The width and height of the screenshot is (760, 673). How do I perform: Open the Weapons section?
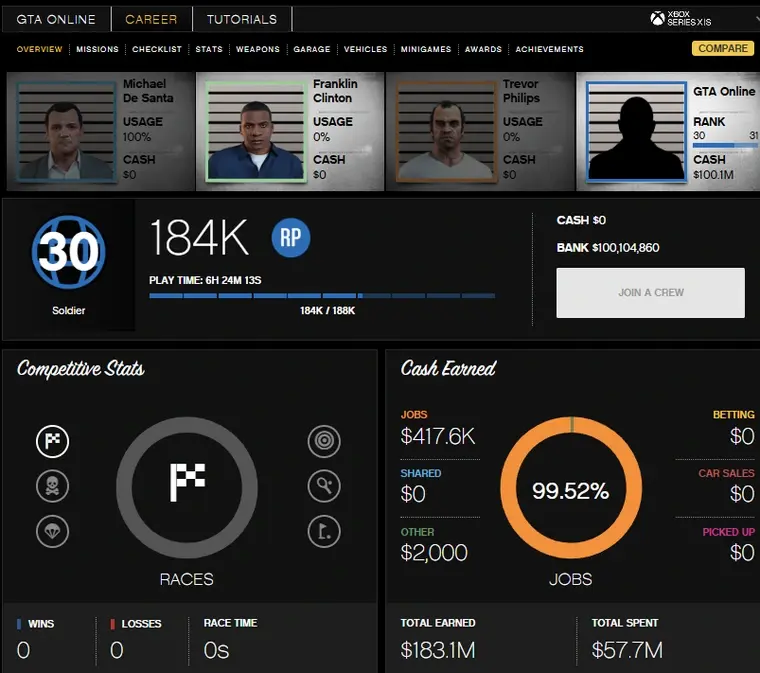[257, 49]
